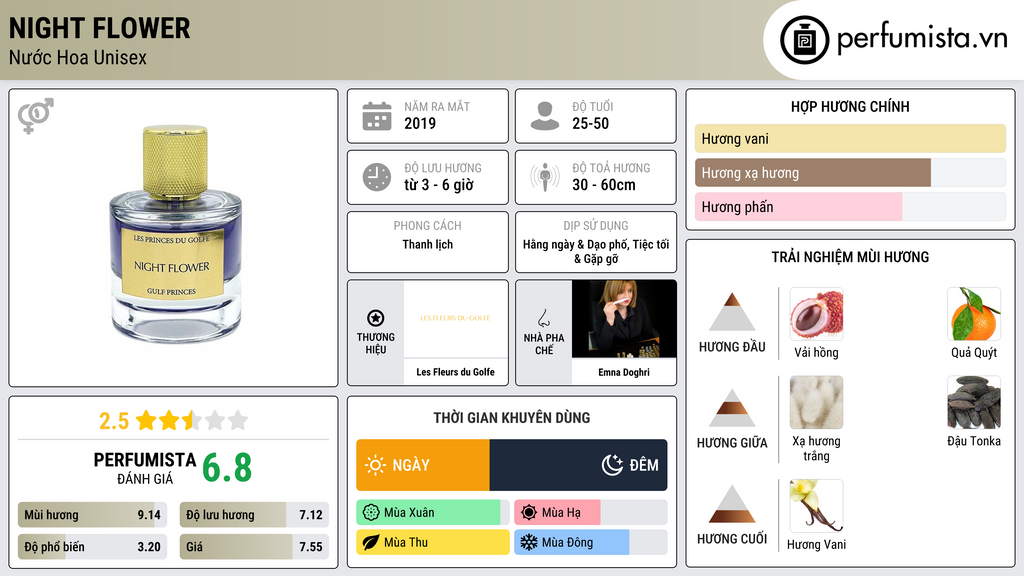Click the leaf icon beside Mùa Thu
This screenshot has width=1024, height=576.
point(371,542)
